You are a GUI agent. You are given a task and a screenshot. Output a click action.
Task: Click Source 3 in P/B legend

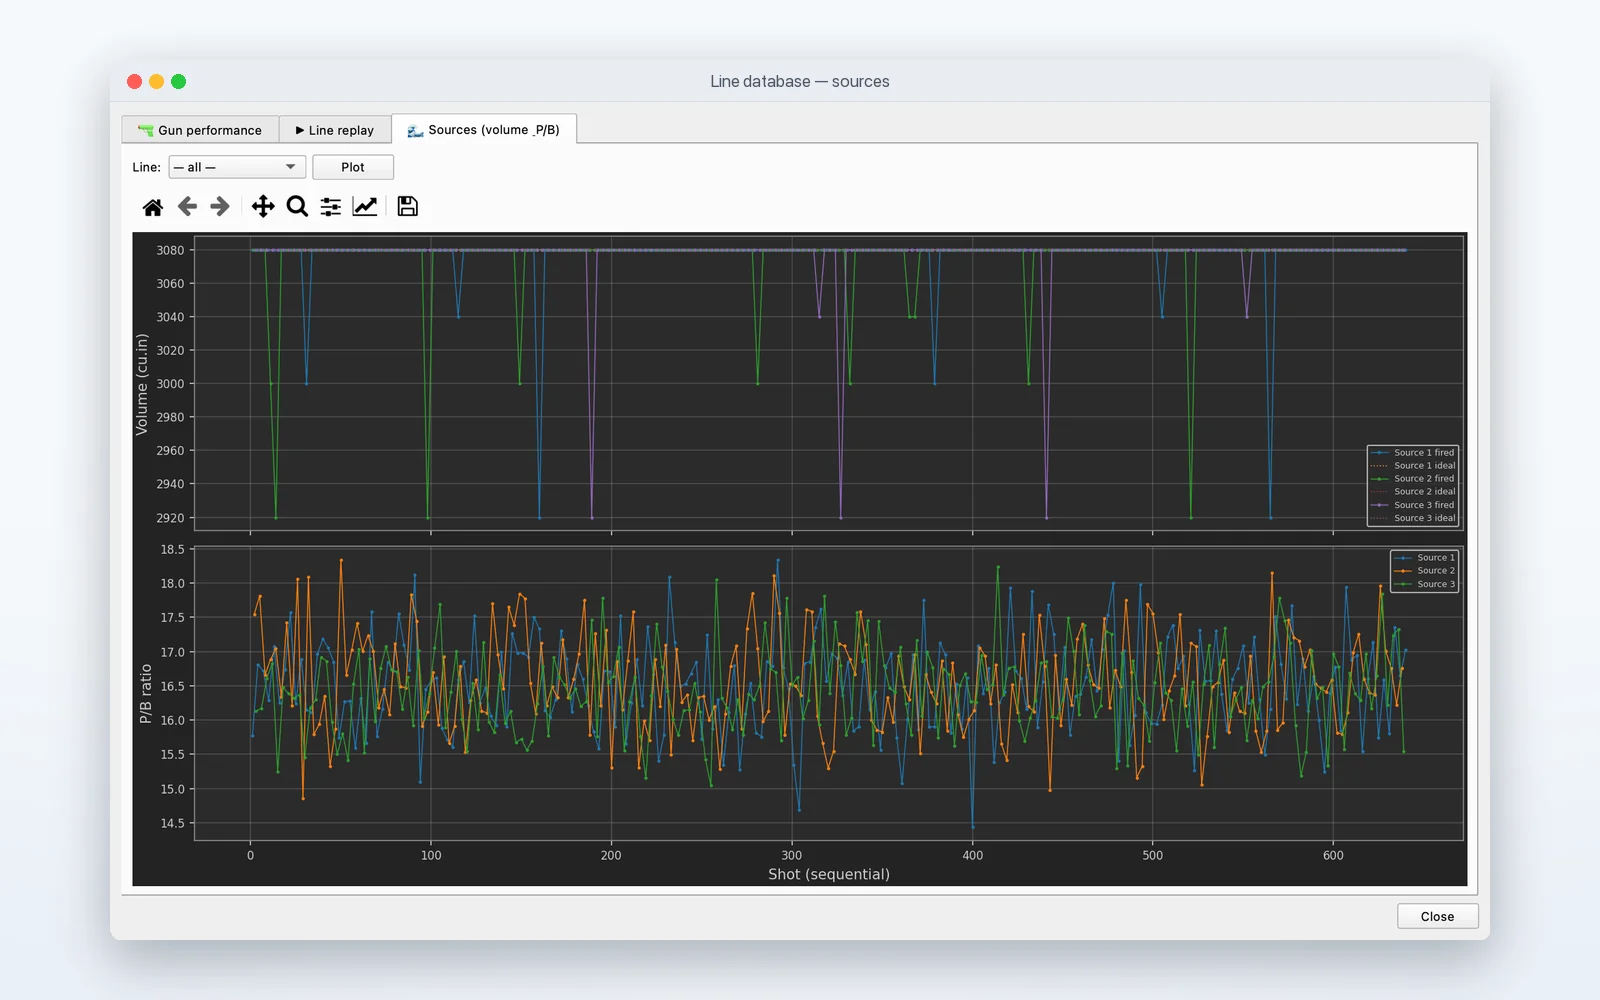click(x=1425, y=584)
